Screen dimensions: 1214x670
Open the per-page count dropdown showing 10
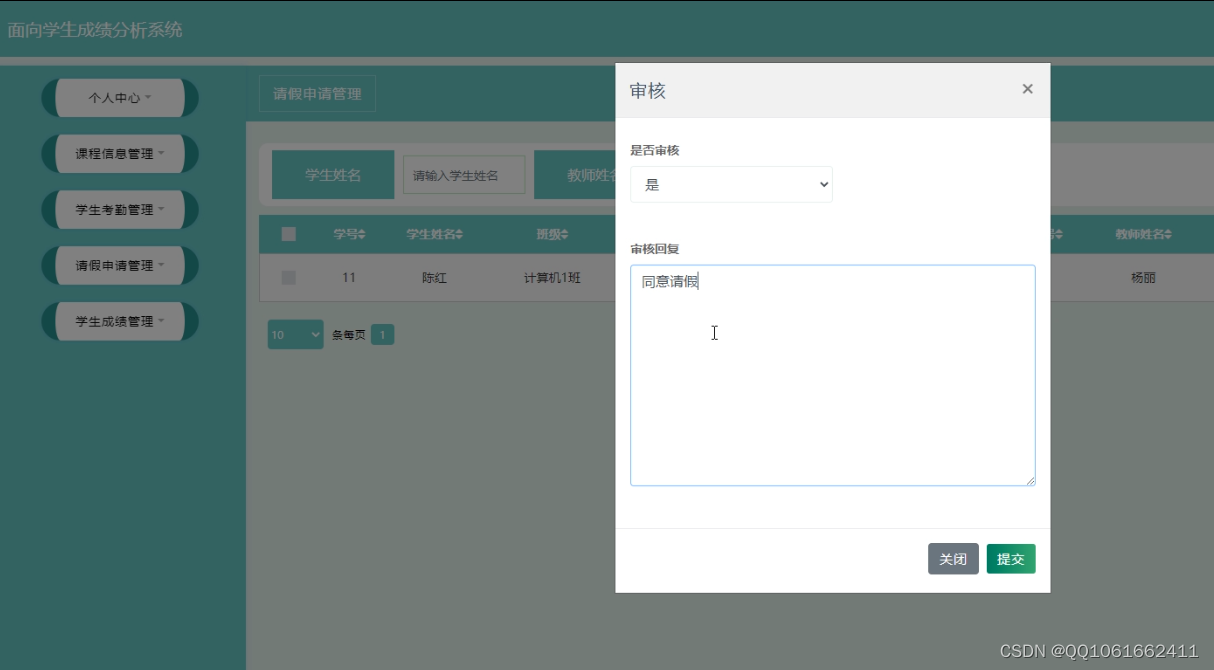(294, 333)
